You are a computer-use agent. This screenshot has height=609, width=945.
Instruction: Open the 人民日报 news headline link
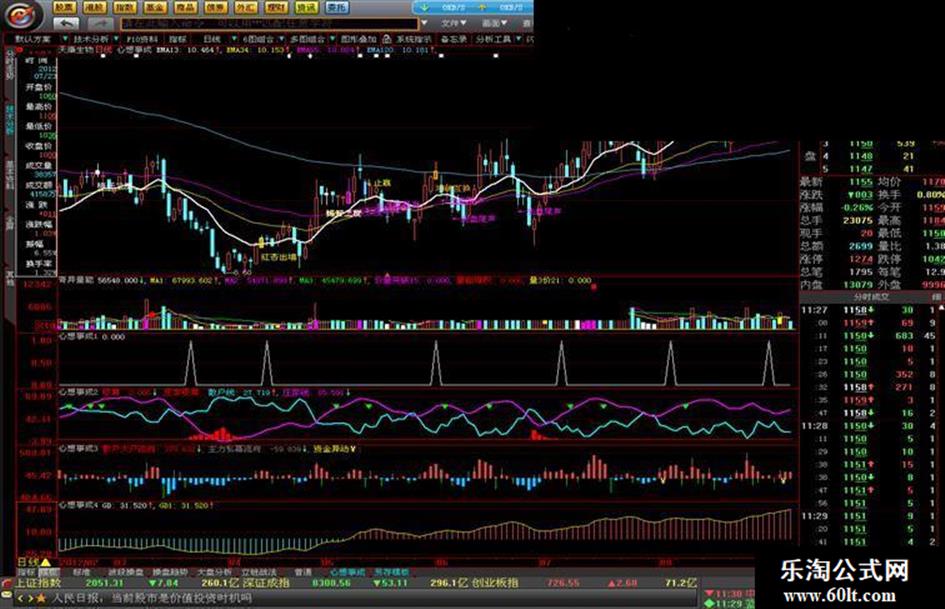pos(151,598)
